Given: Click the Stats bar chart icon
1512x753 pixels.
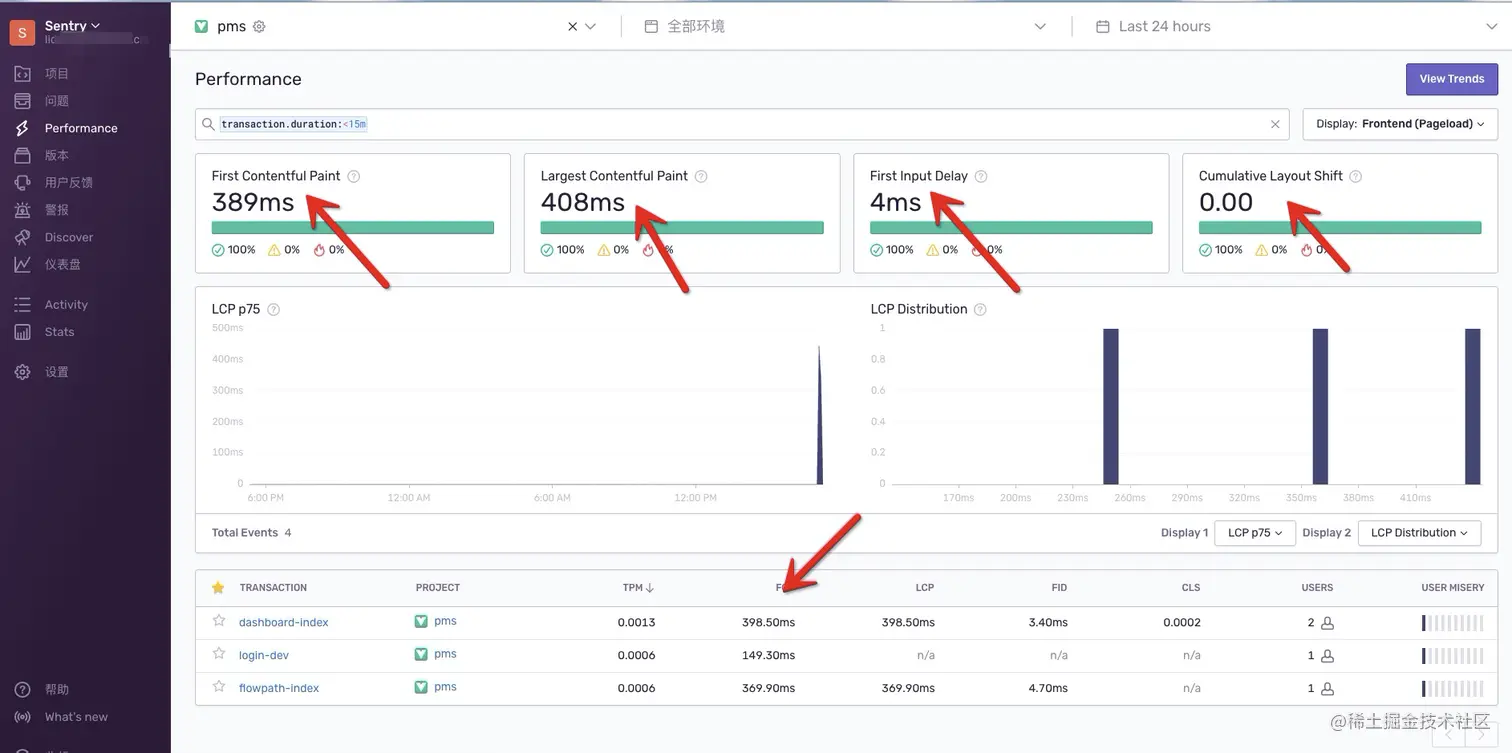Looking at the screenshot, I should [22, 332].
